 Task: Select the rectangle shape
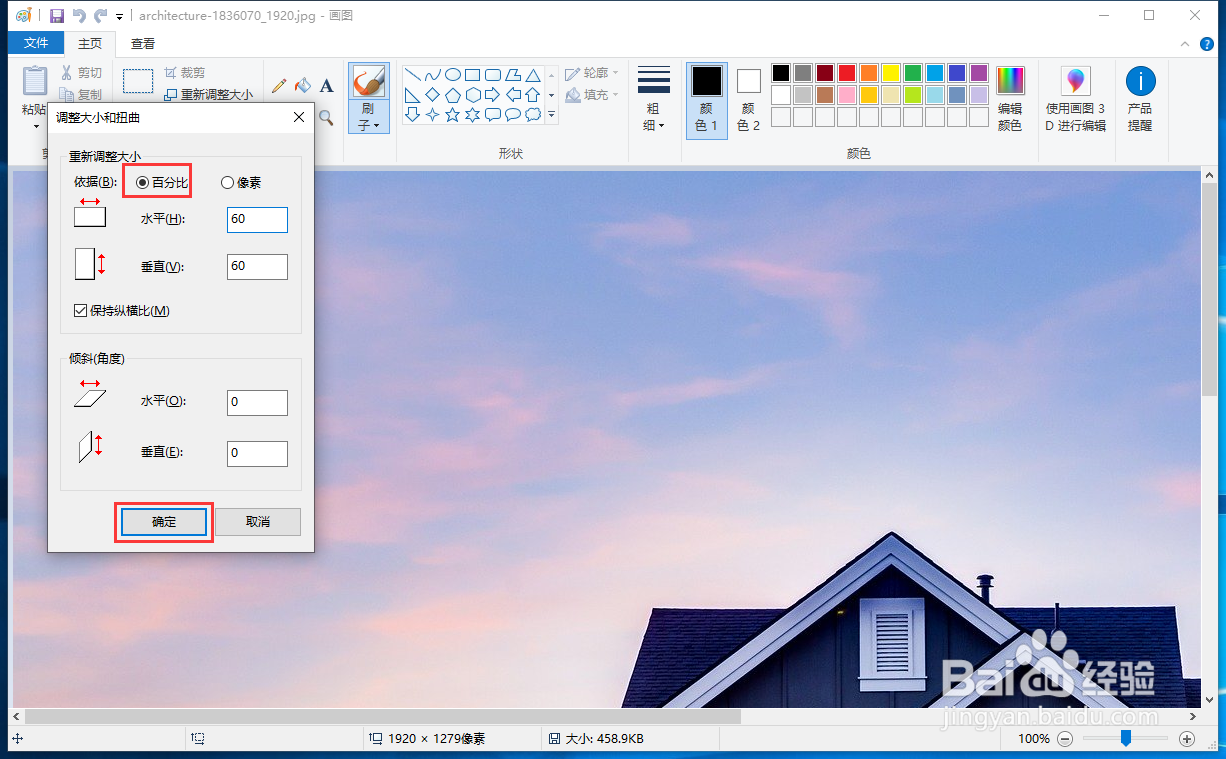click(472, 75)
